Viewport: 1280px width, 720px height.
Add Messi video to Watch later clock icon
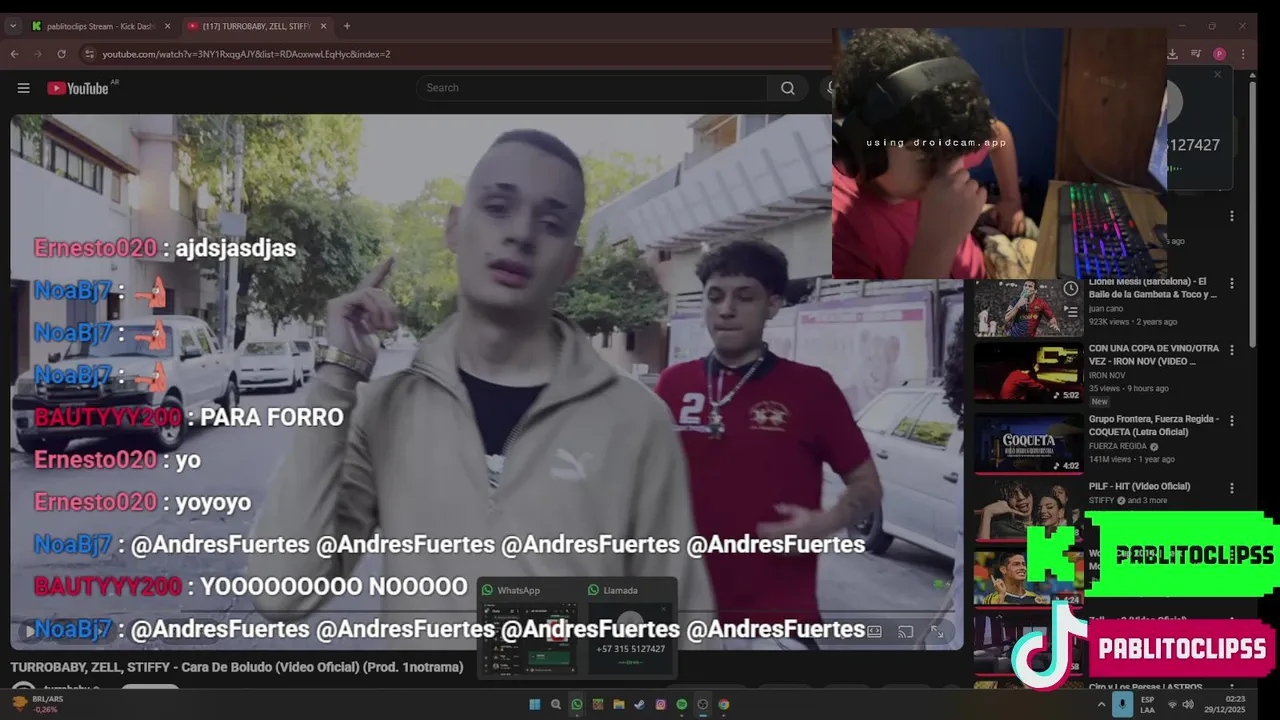pyautogui.click(x=1070, y=289)
